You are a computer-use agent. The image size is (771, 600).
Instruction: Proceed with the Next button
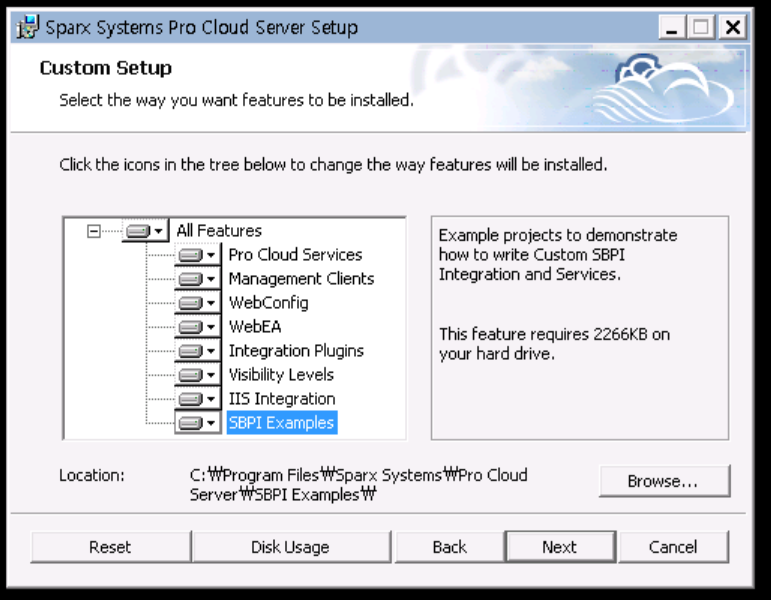point(561,547)
